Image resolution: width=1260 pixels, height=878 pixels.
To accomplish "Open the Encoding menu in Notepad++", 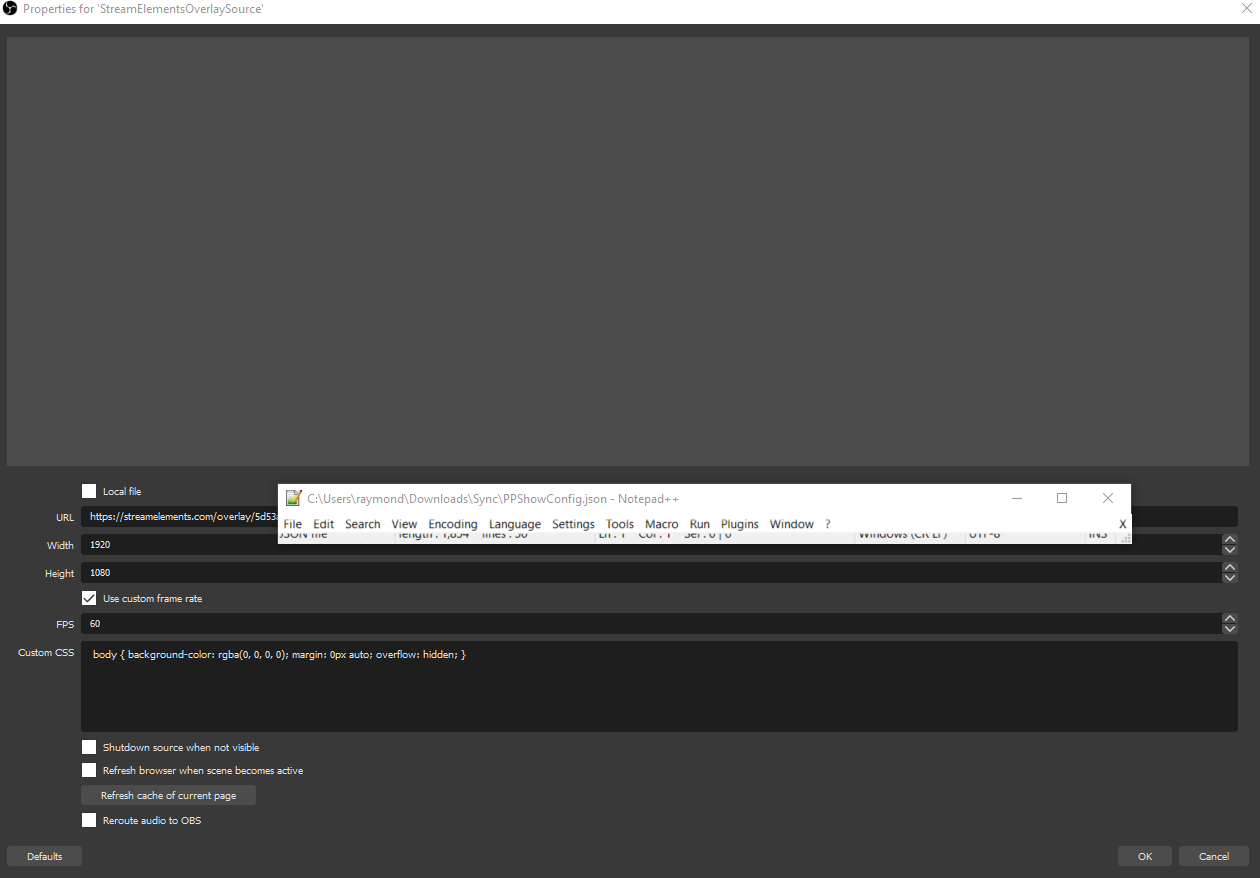I will tap(453, 524).
